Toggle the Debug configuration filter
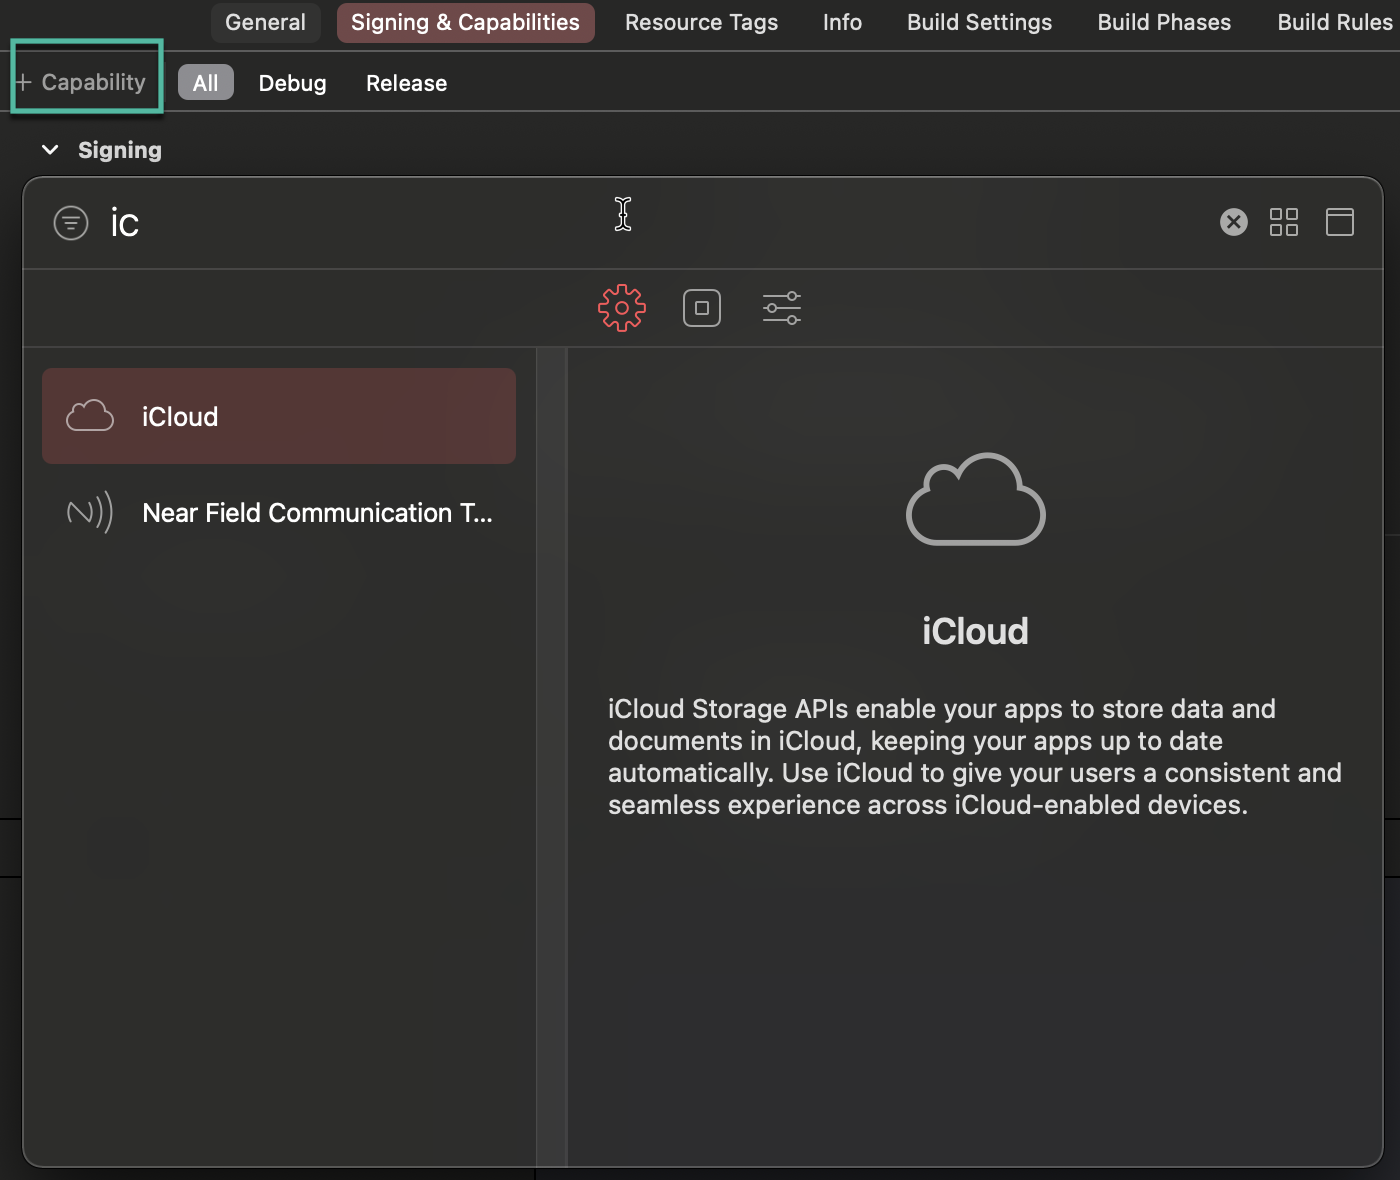 (291, 82)
